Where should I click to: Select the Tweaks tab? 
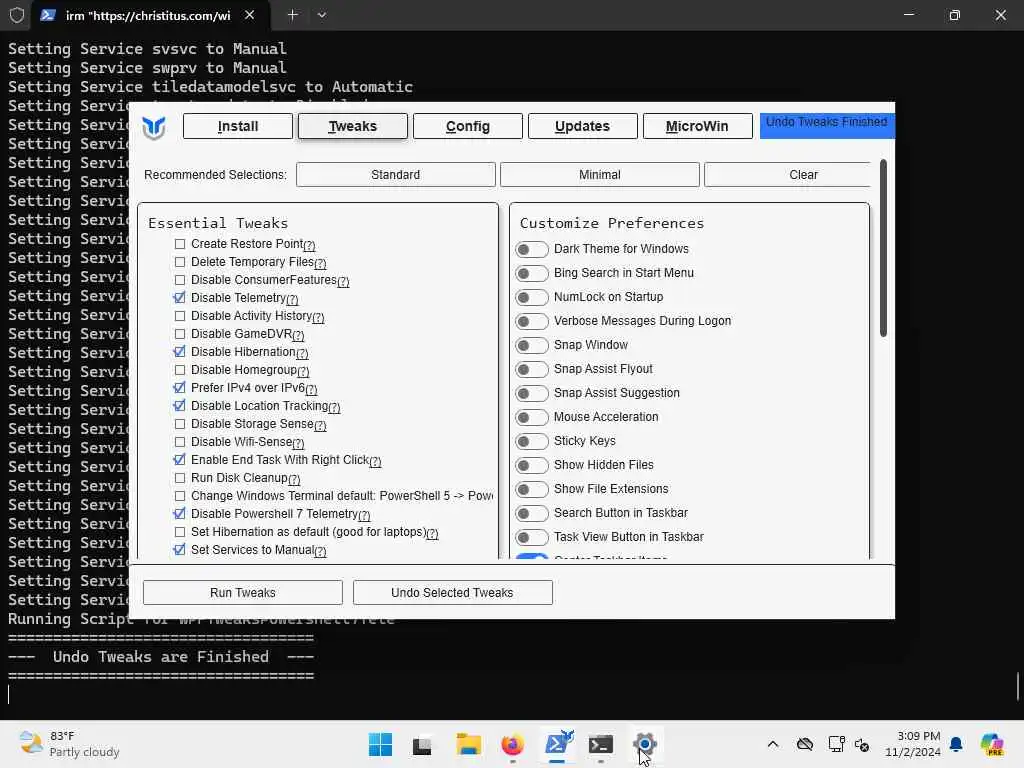(353, 126)
